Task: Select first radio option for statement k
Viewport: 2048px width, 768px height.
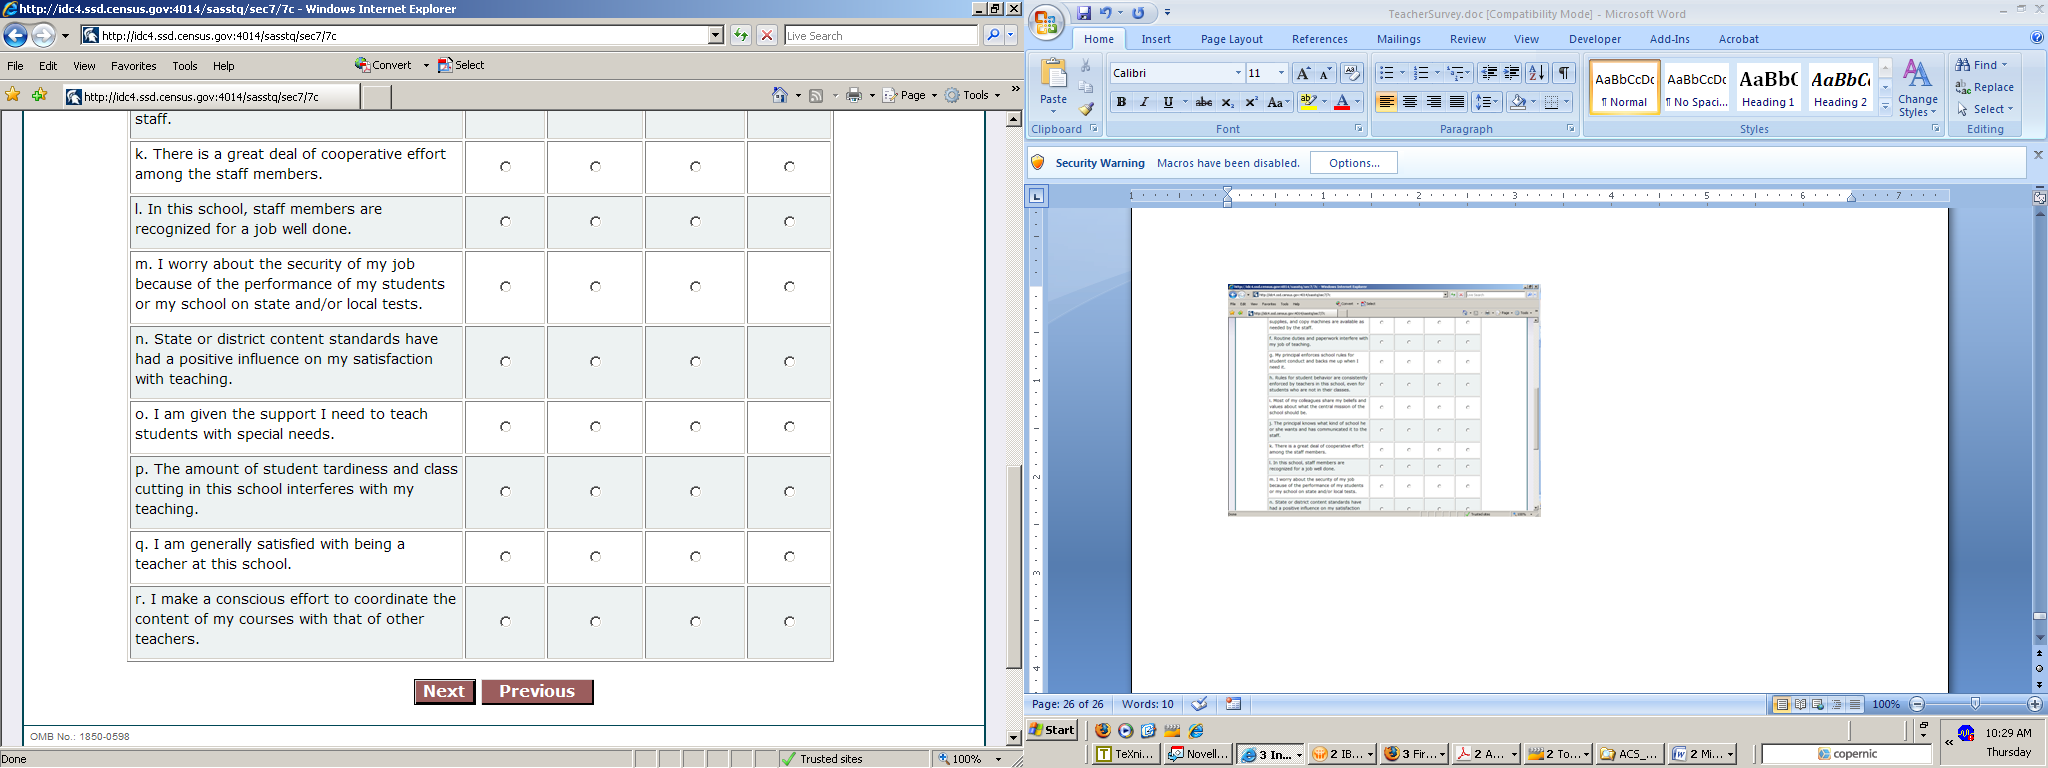Action: tap(505, 167)
